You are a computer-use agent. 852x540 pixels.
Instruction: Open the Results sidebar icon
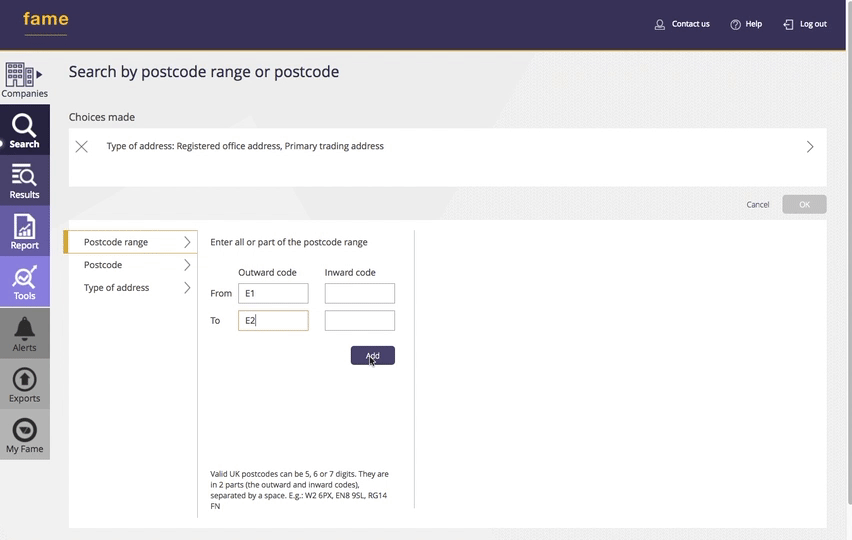click(x=24, y=182)
